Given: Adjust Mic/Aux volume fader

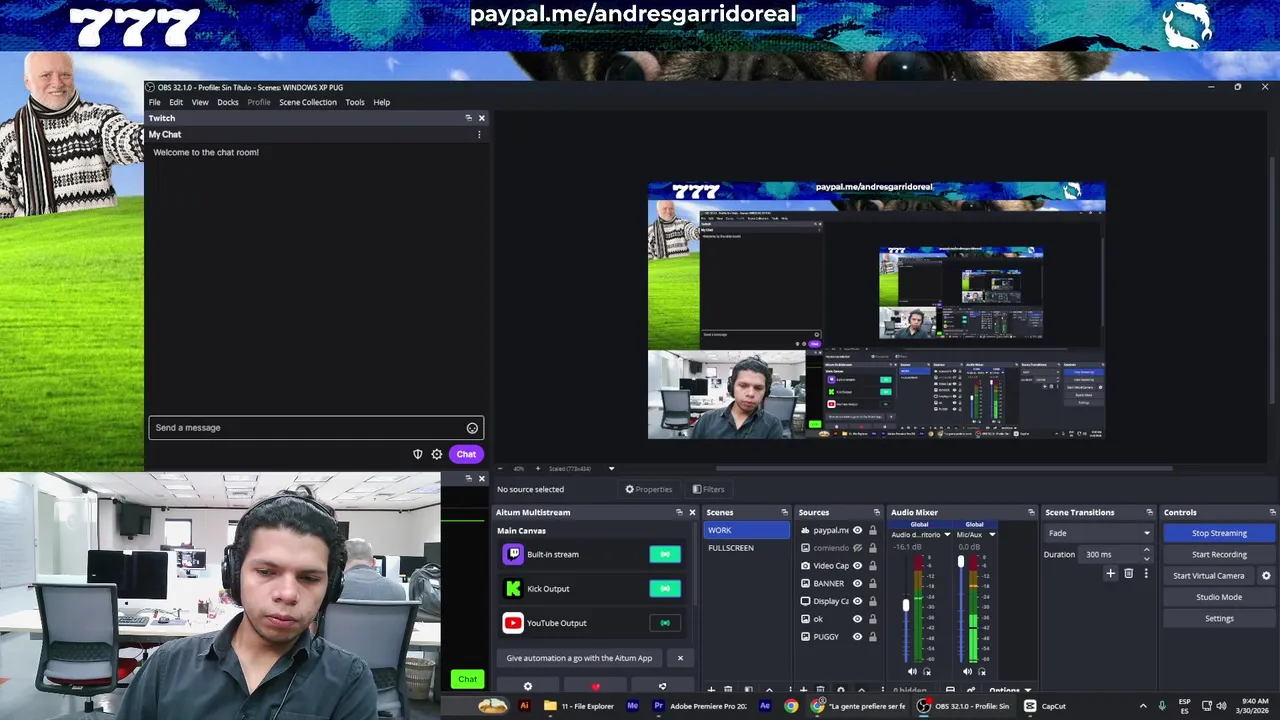Looking at the screenshot, I should pos(961,562).
